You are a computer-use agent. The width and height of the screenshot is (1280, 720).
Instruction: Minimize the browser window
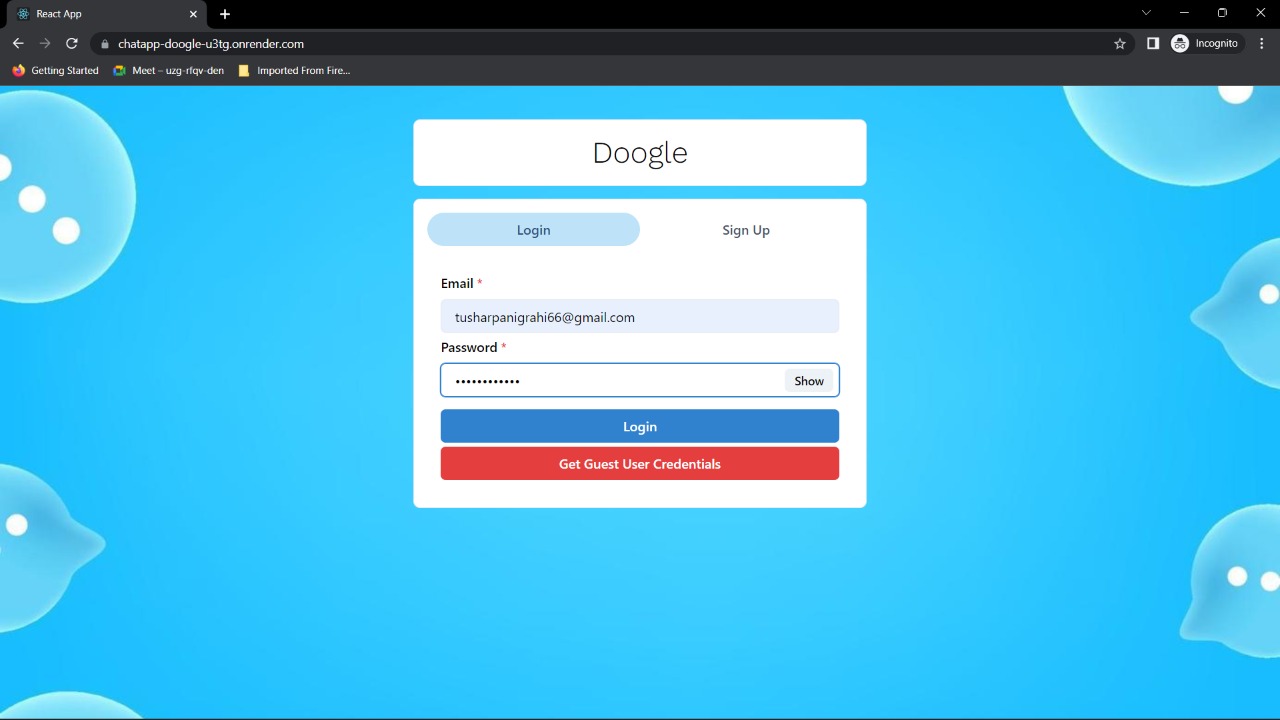pyautogui.click(x=1184, y=13)
